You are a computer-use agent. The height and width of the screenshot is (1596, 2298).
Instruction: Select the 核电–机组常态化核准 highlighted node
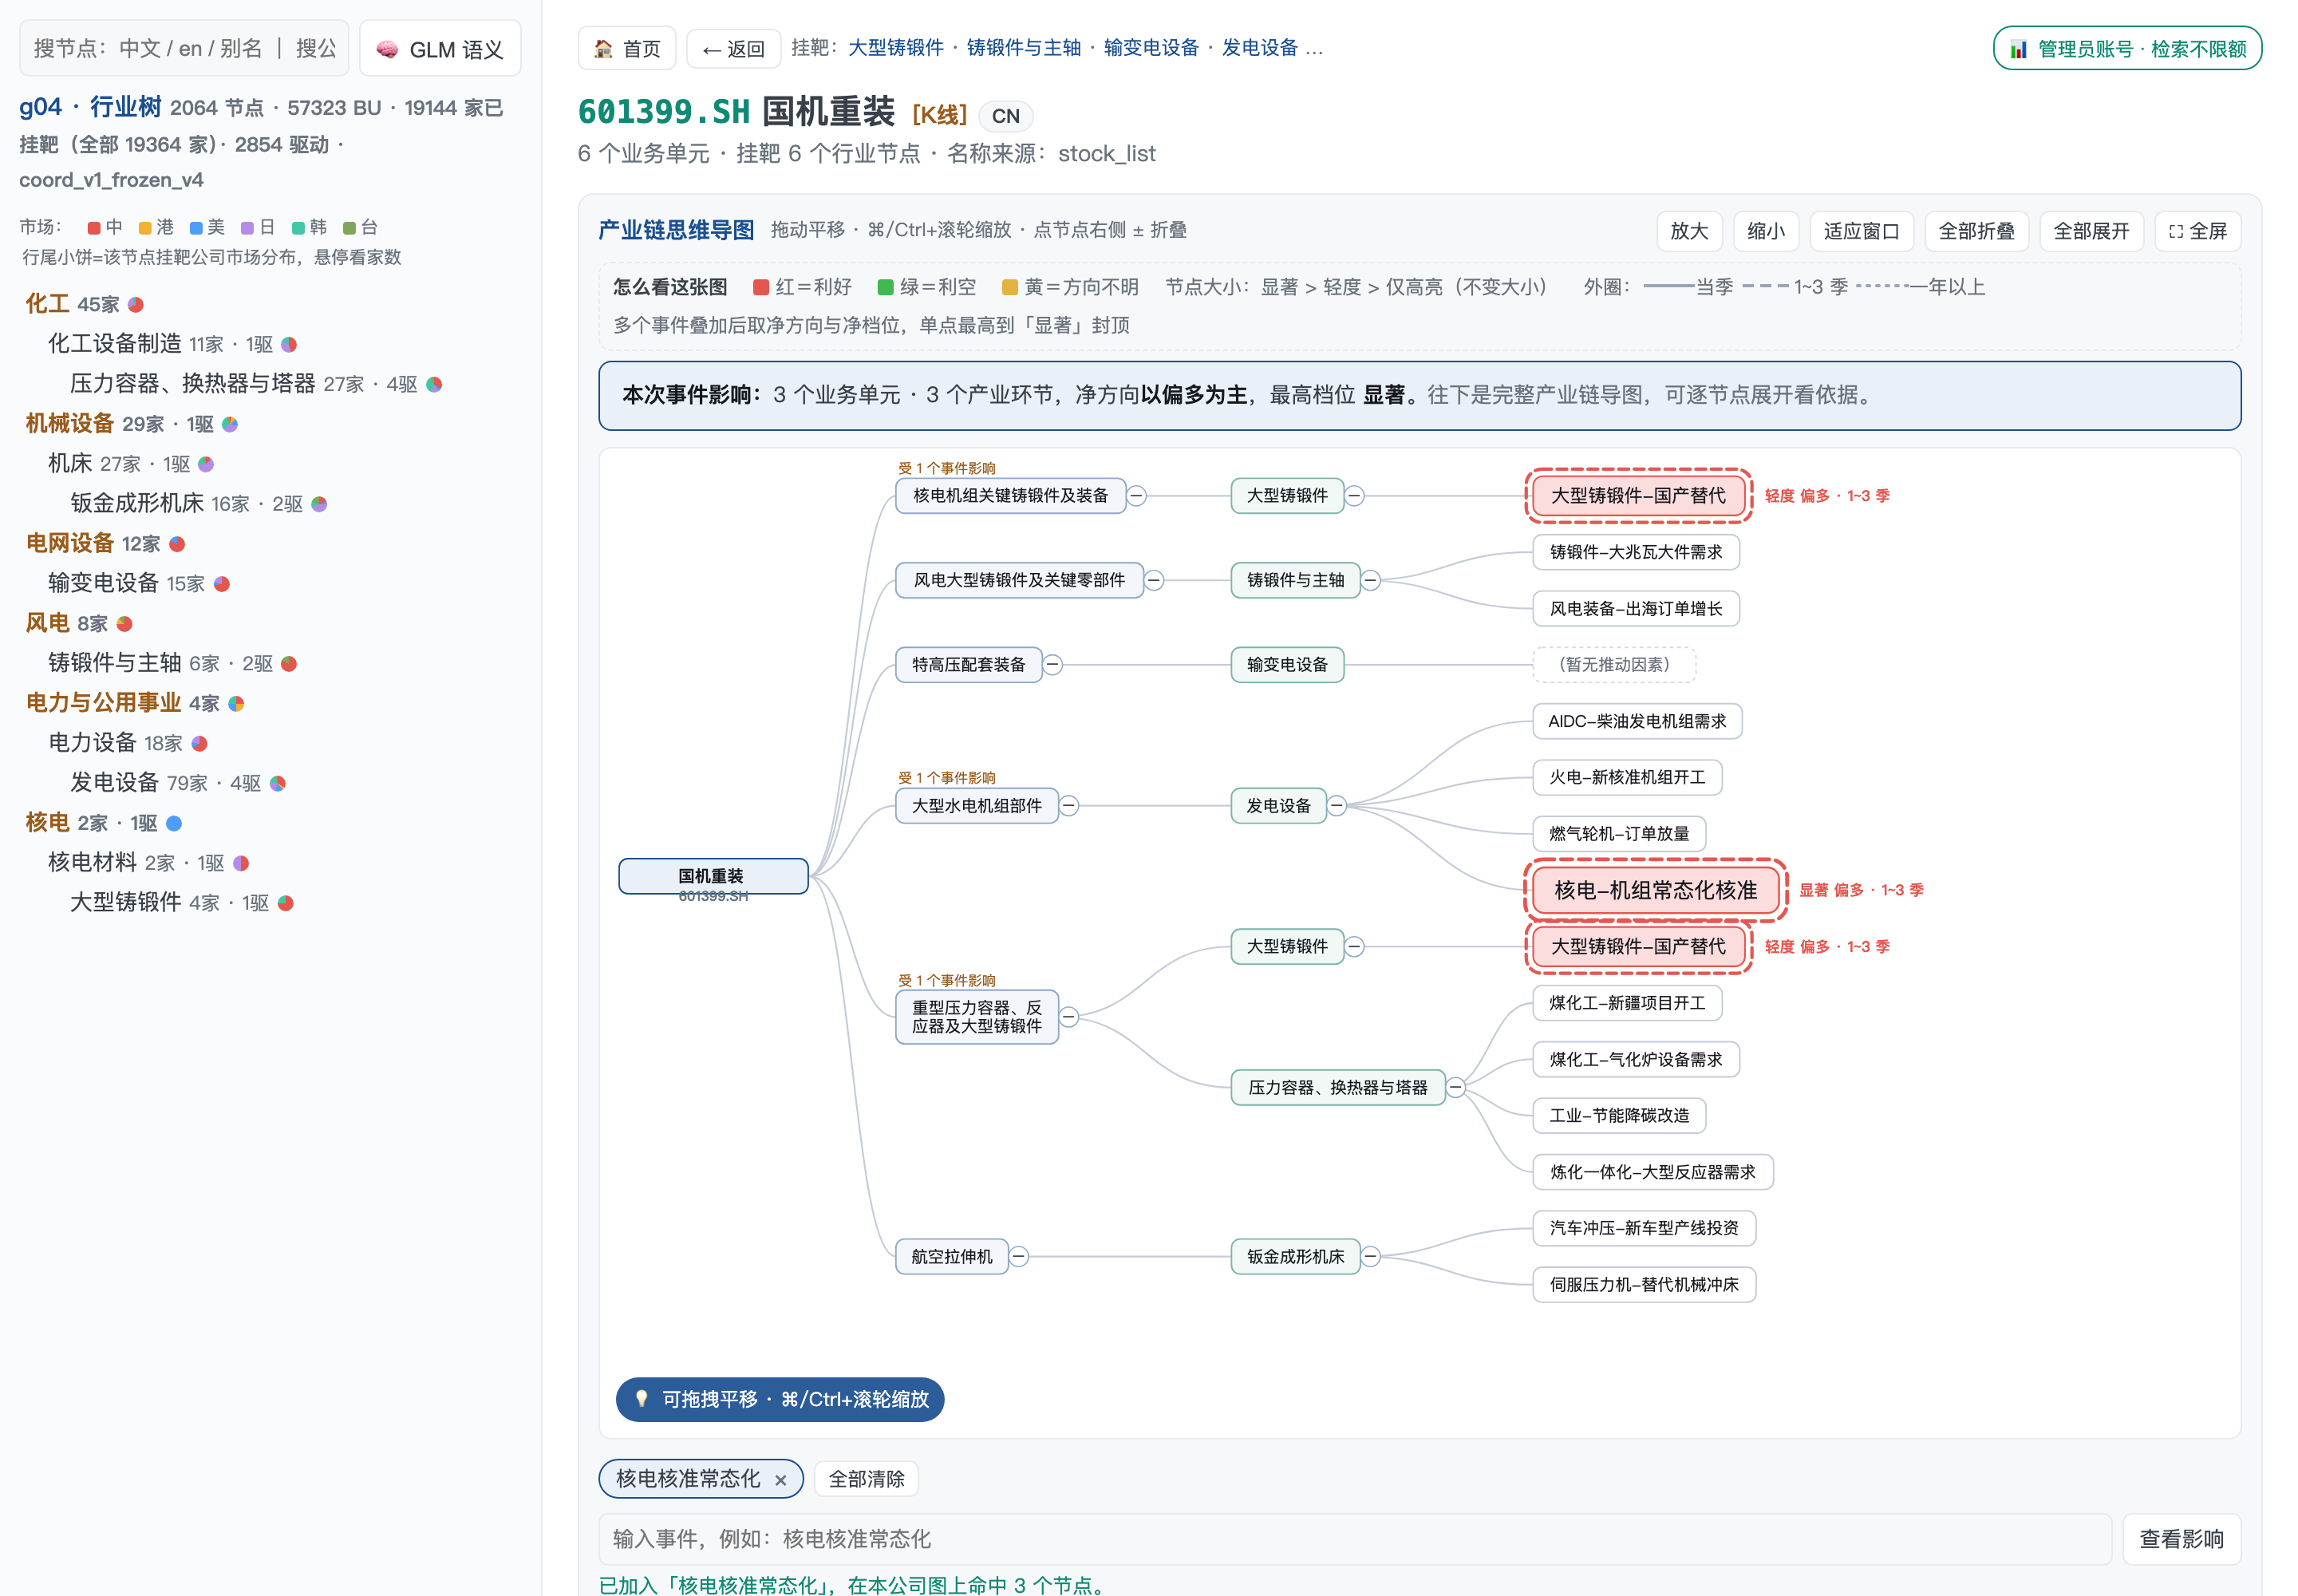(1655, 890)
